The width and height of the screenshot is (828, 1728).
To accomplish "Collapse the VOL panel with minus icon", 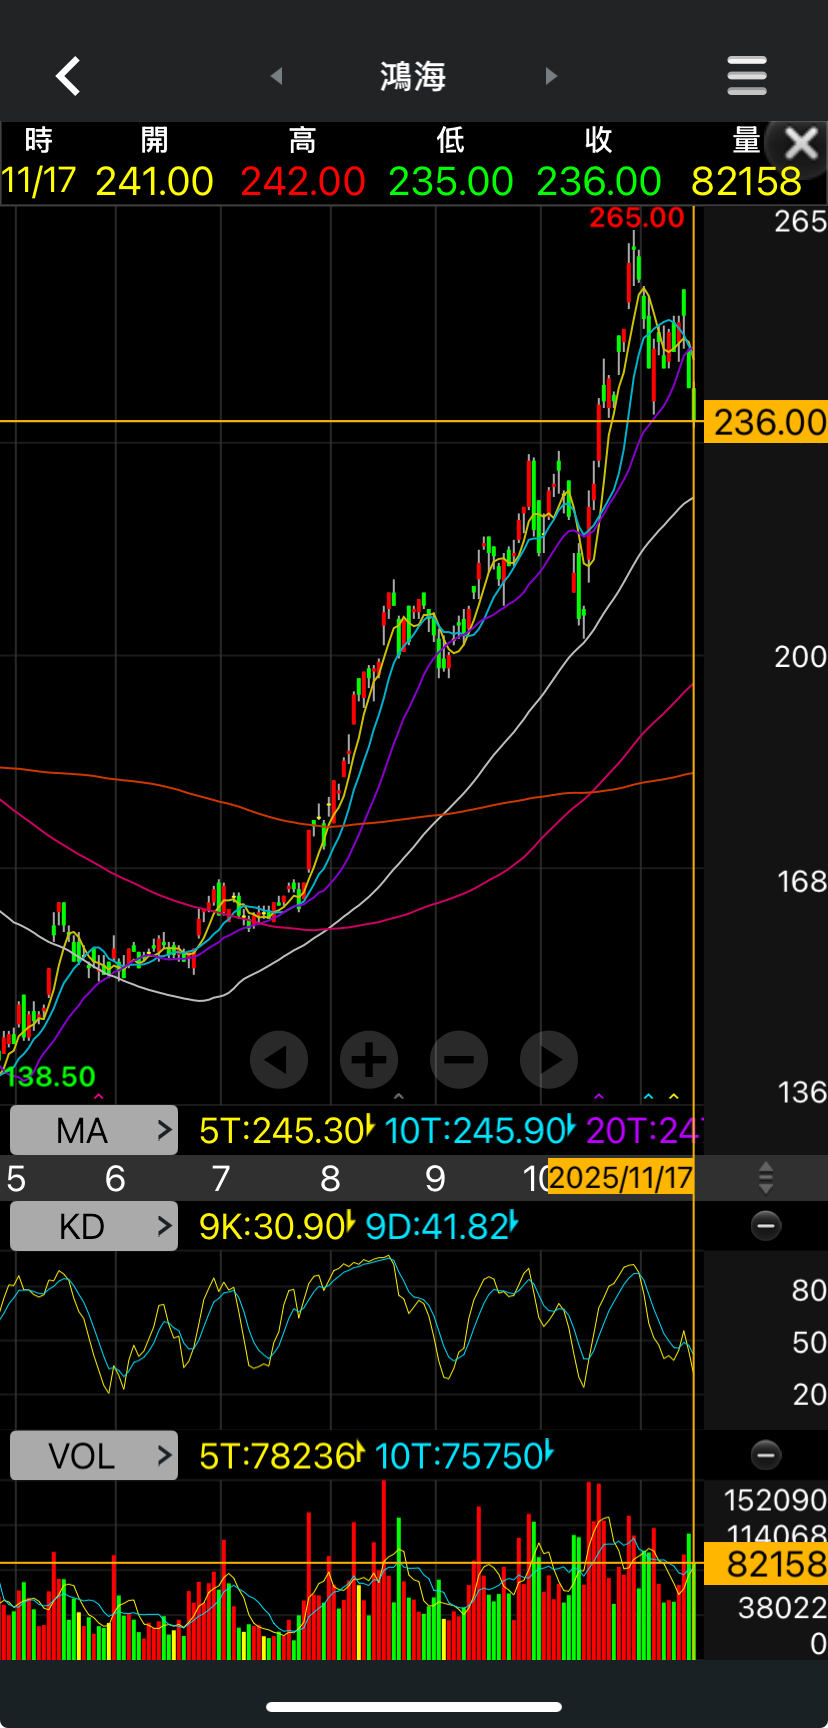I will pos(766,1455).
